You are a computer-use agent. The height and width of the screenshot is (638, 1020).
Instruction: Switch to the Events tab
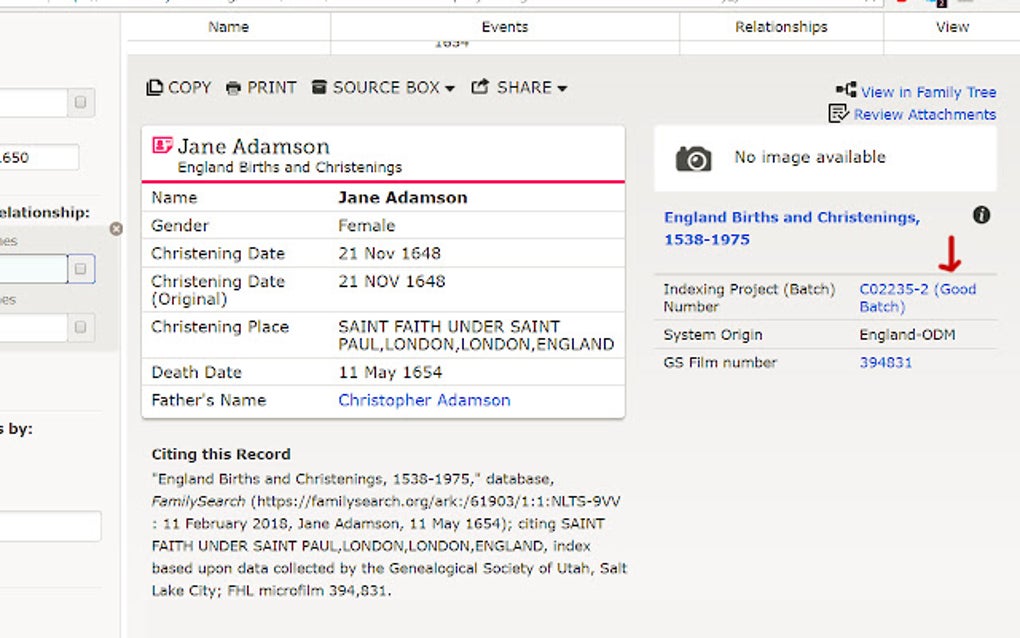click(x=505, y=27)
